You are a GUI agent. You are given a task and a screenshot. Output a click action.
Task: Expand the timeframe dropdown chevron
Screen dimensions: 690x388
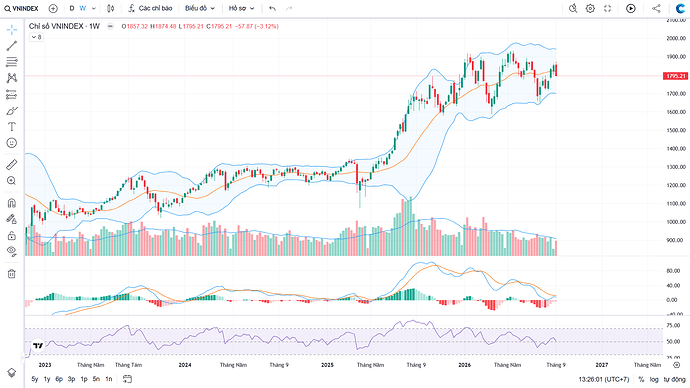pyautogui.click(x=93, y=8)
